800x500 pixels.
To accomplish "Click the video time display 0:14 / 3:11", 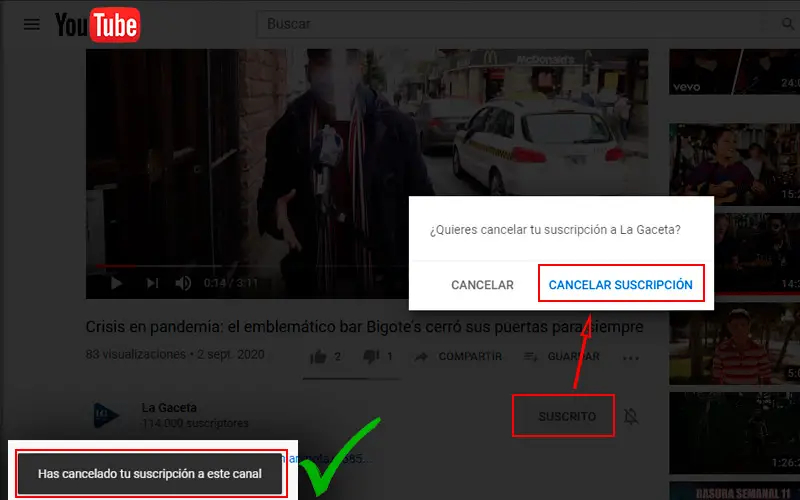I will [x=231, y=283].
